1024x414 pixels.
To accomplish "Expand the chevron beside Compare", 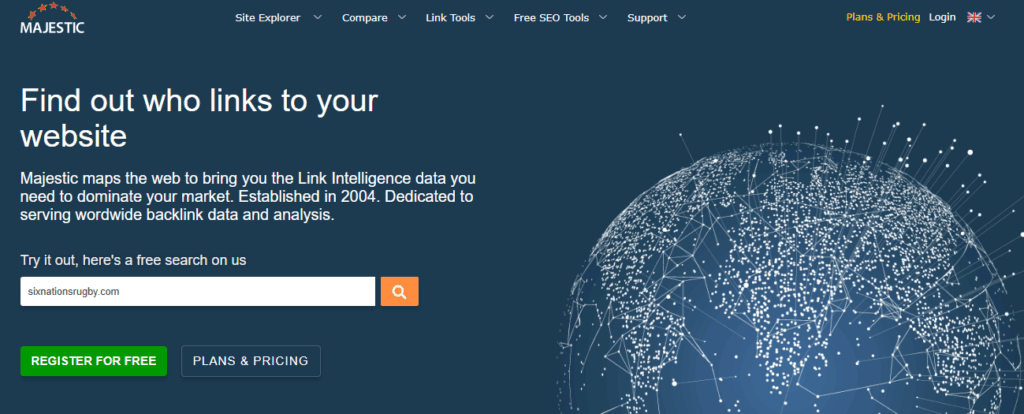I will tap(402, 18).
